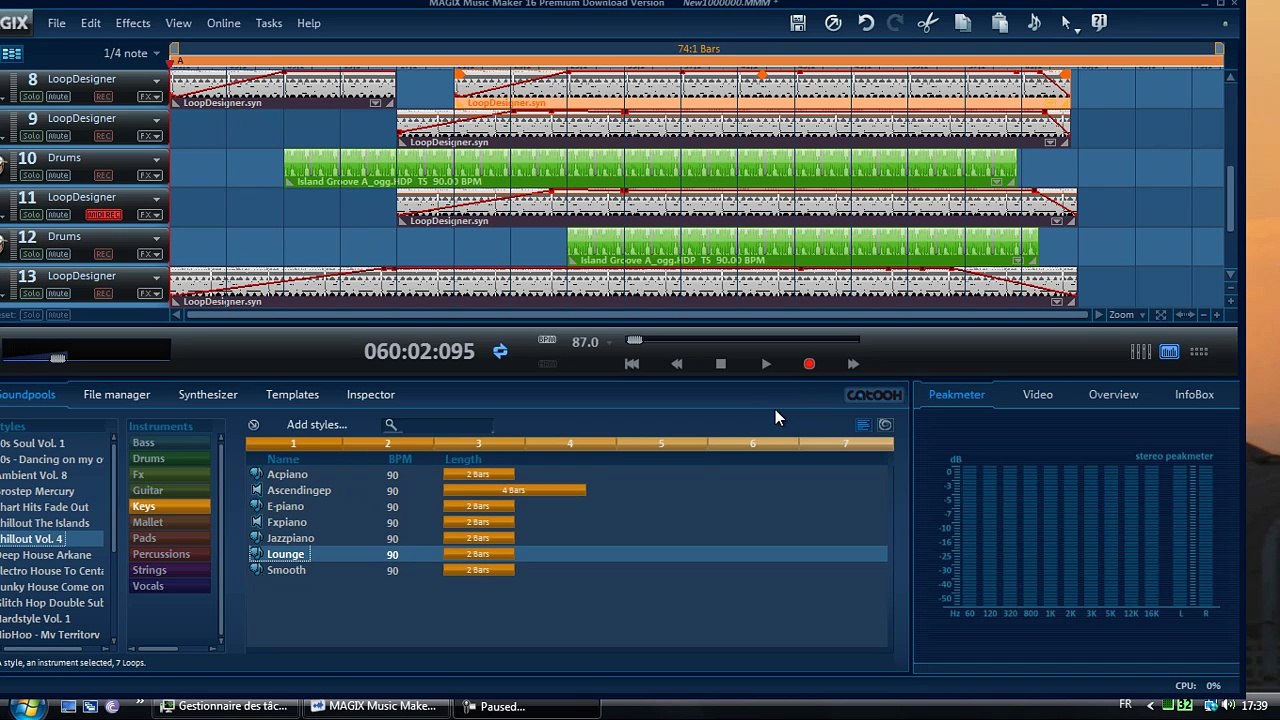Preview the Fxpiano loop speaker icon
The image size is (1280, 720).
click(x=256, y=522)
